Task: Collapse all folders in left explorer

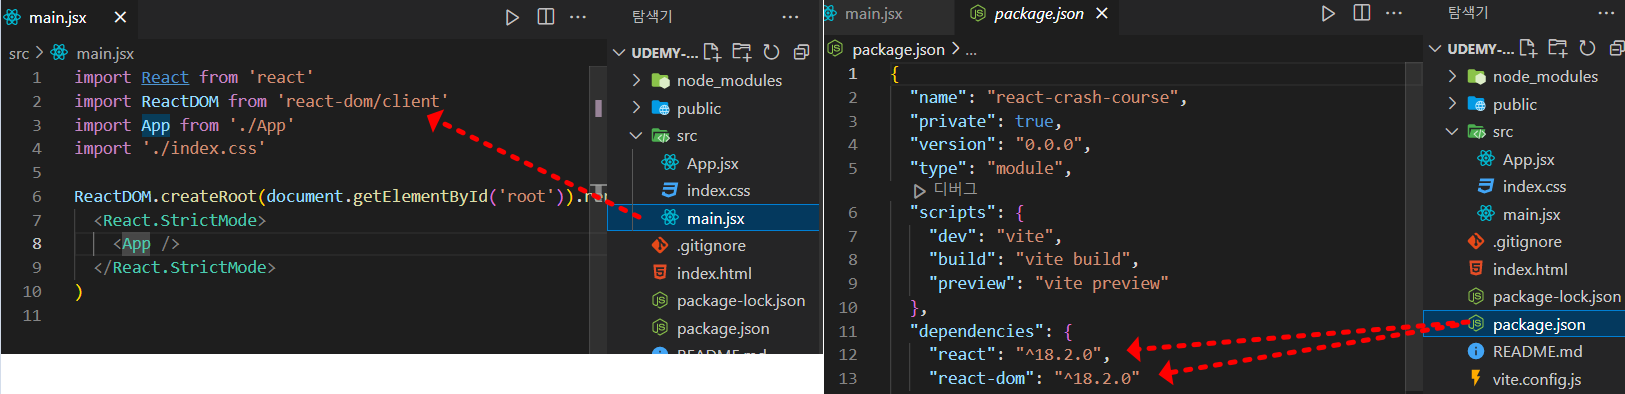Action: click(801, 52)
